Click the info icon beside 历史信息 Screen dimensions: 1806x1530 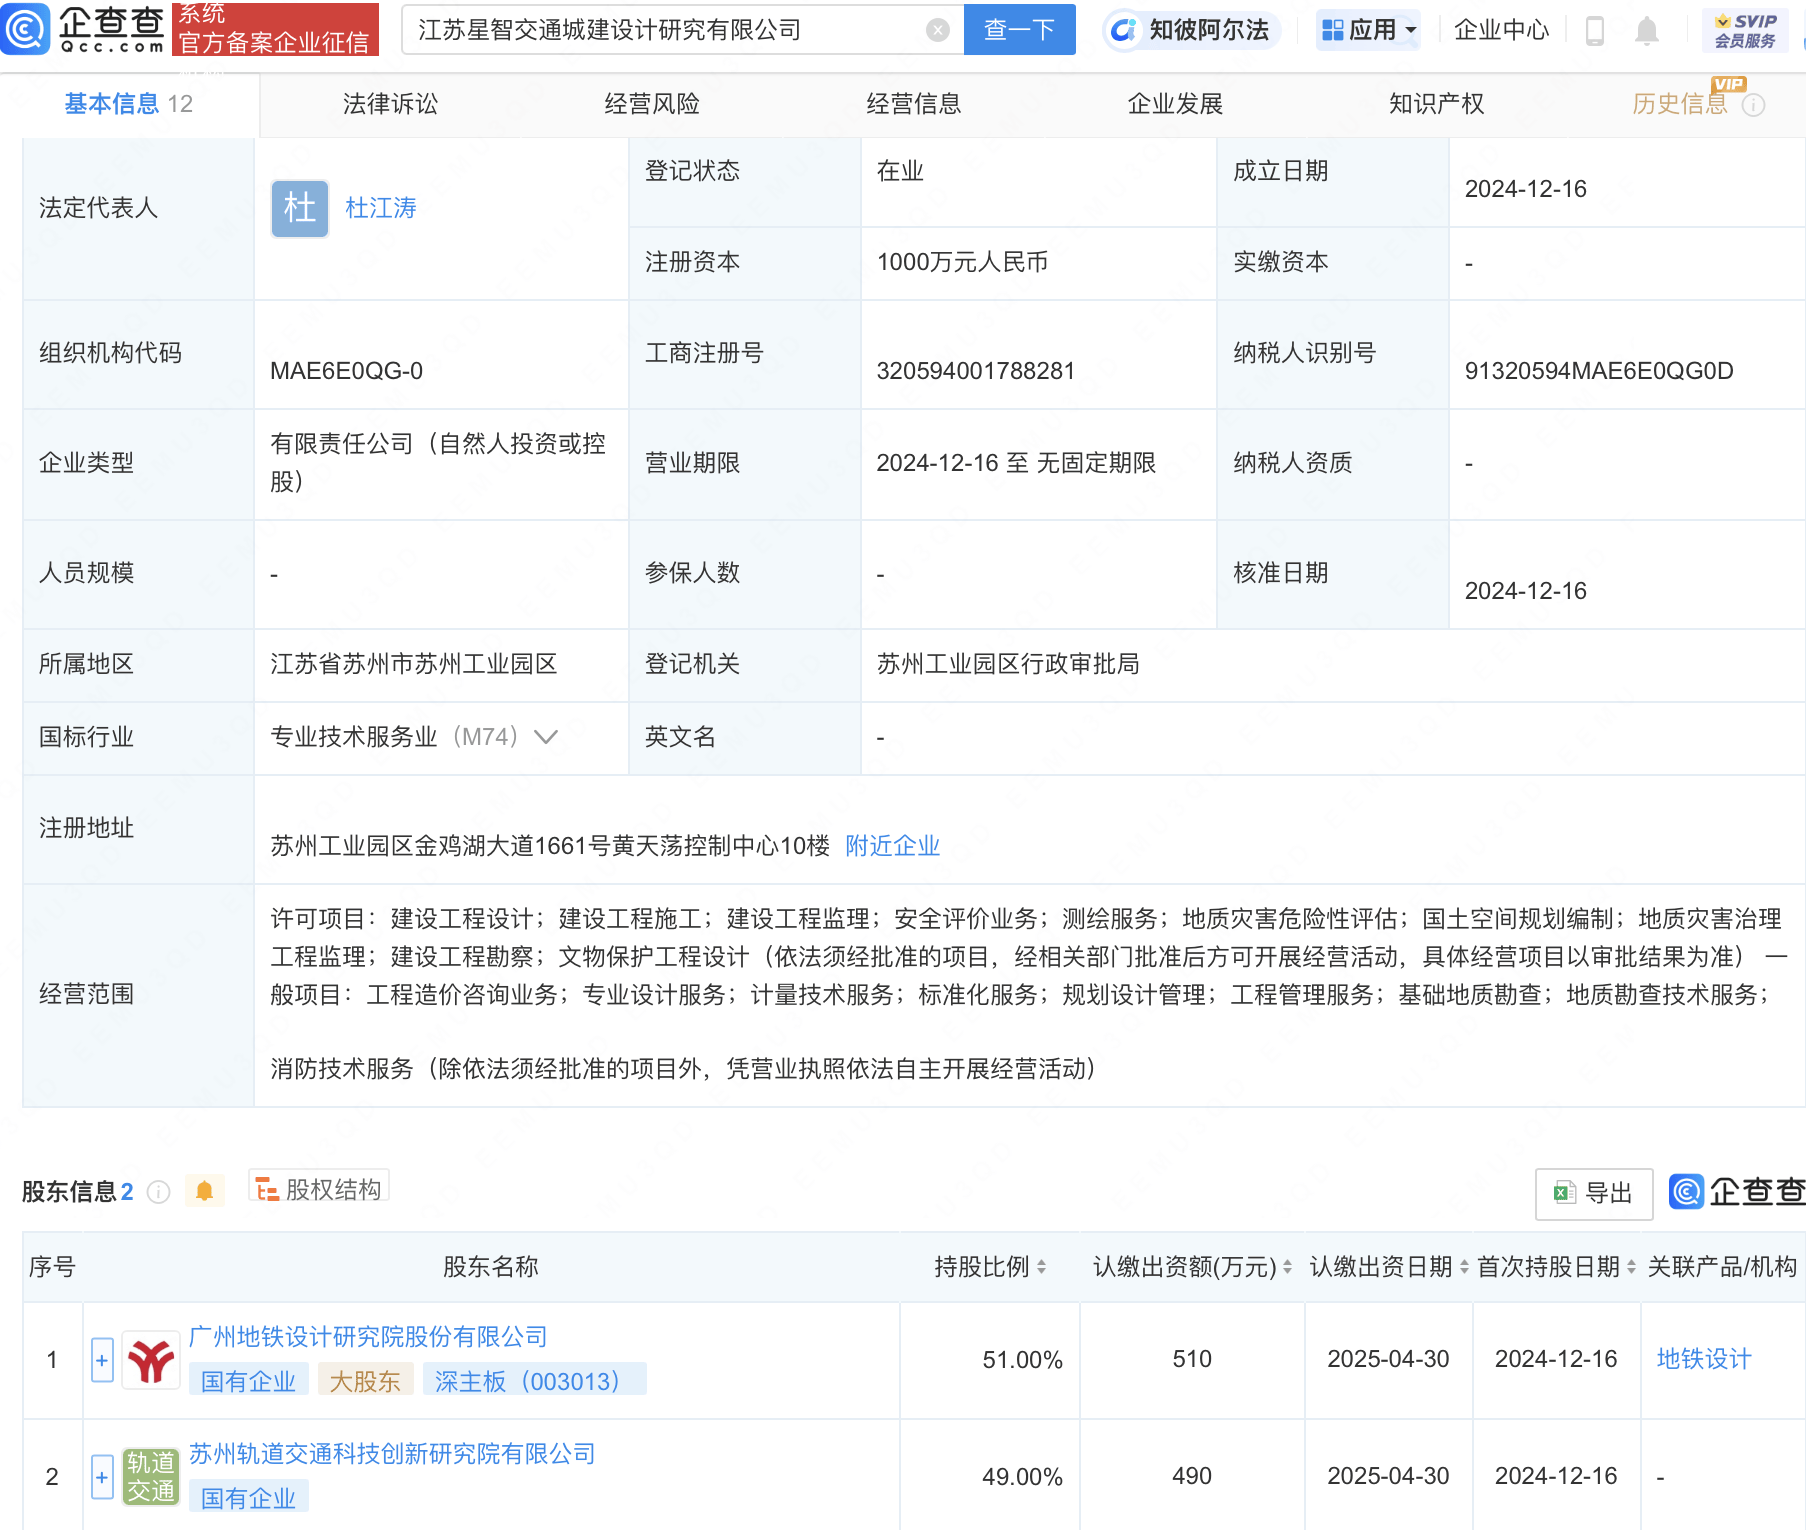tap(1754, 105)
